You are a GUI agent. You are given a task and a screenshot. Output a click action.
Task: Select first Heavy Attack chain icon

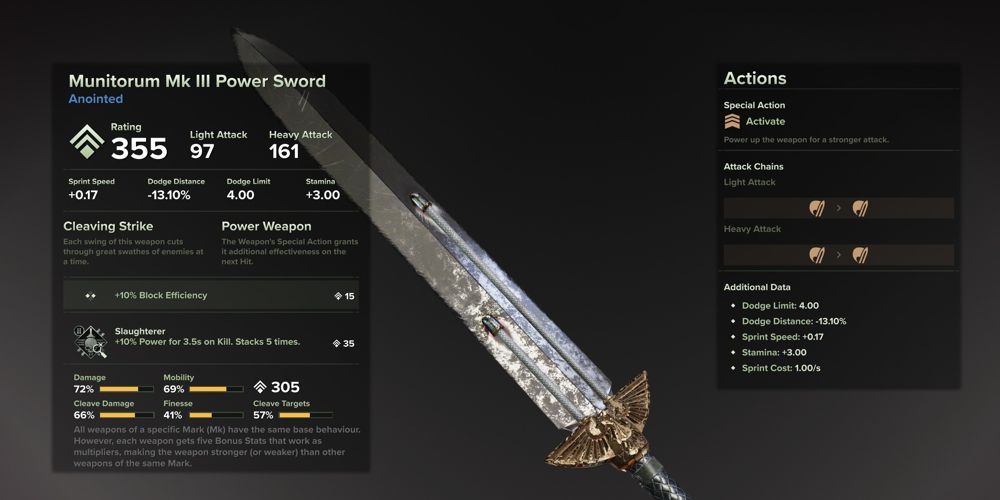817,255
